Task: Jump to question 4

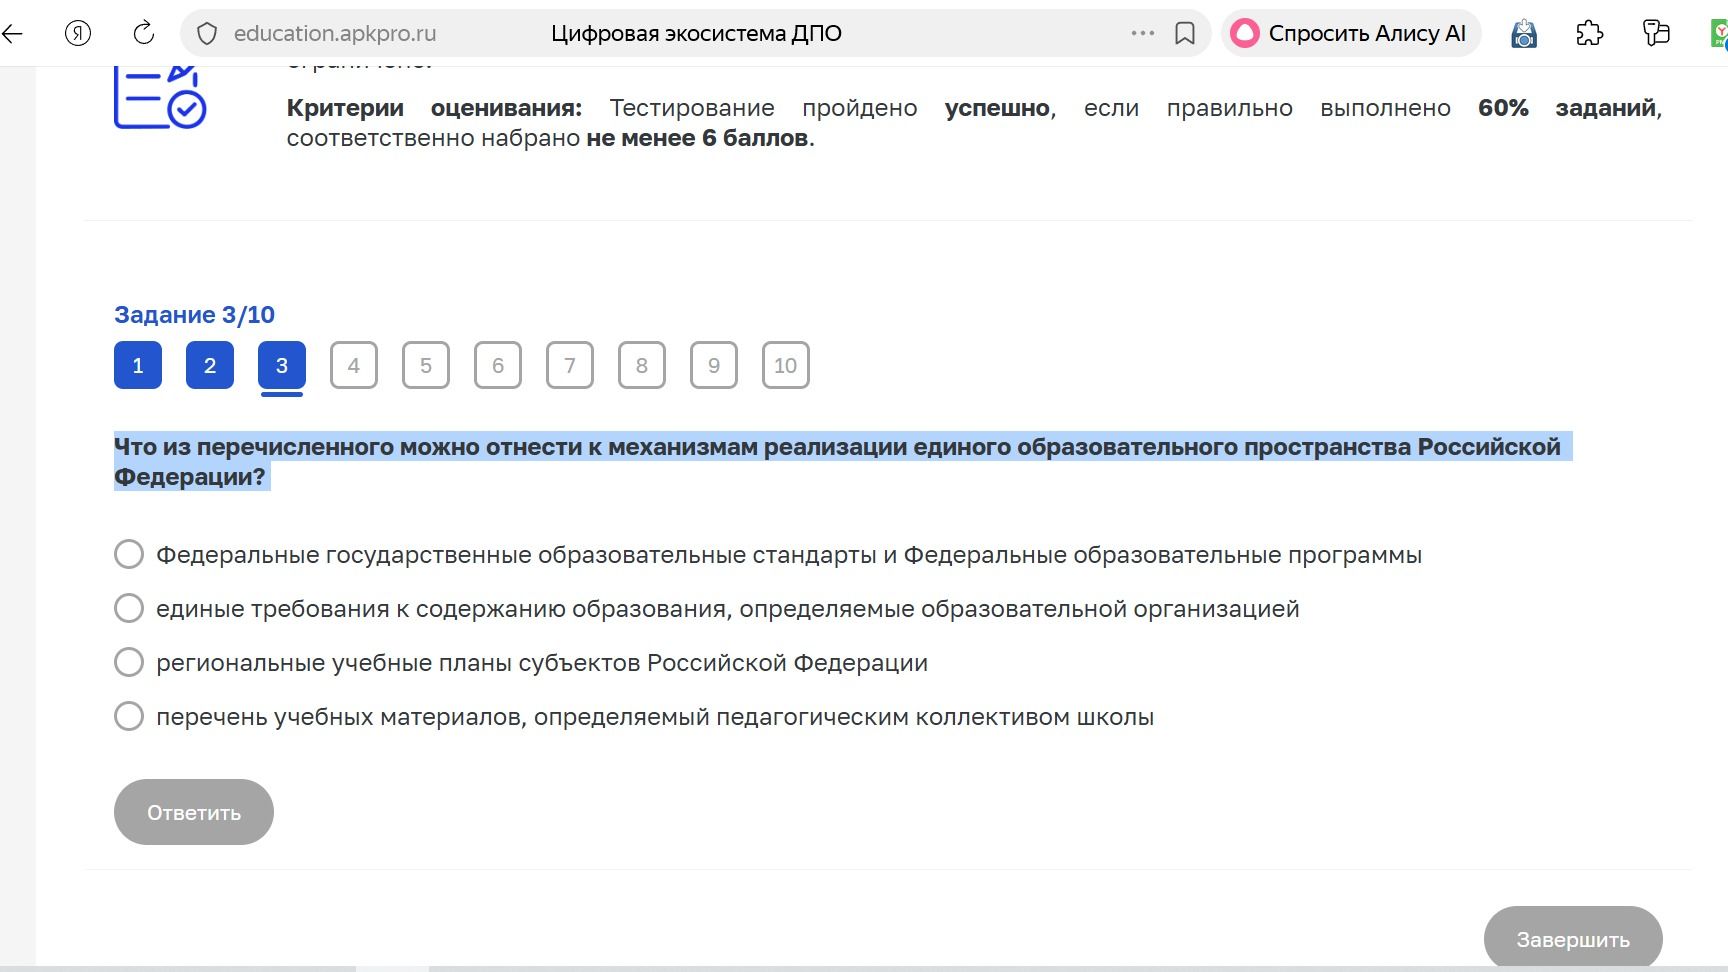Action: click(354, 365)
